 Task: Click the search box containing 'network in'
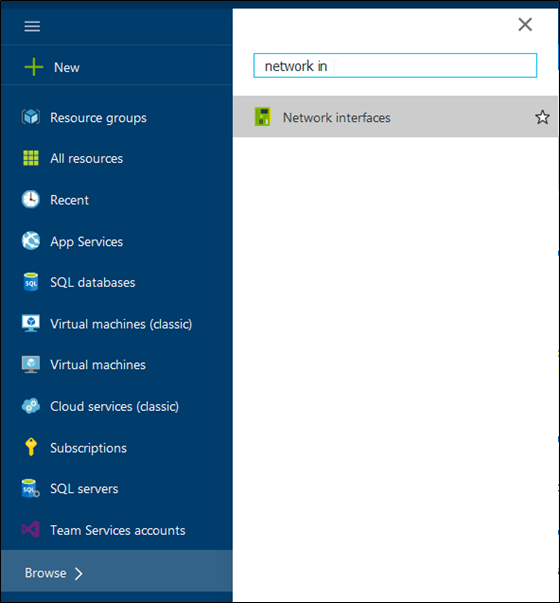395,65
